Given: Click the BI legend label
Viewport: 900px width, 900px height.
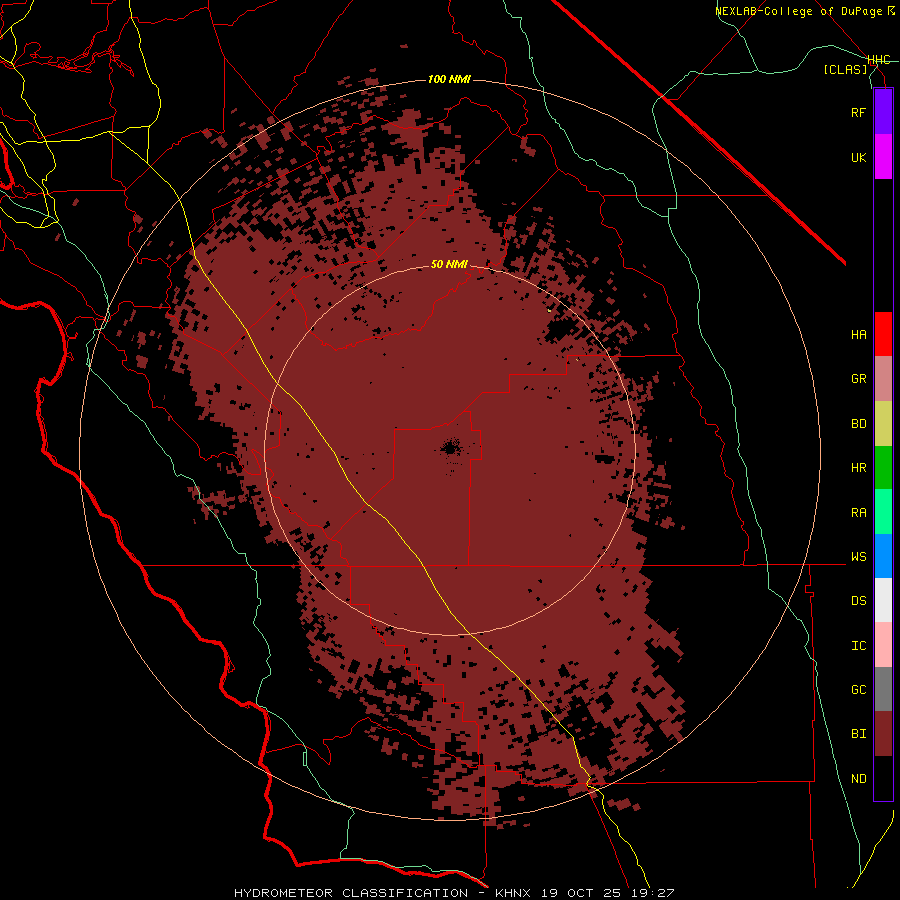Looking at the screenshot, I should 858,734.
